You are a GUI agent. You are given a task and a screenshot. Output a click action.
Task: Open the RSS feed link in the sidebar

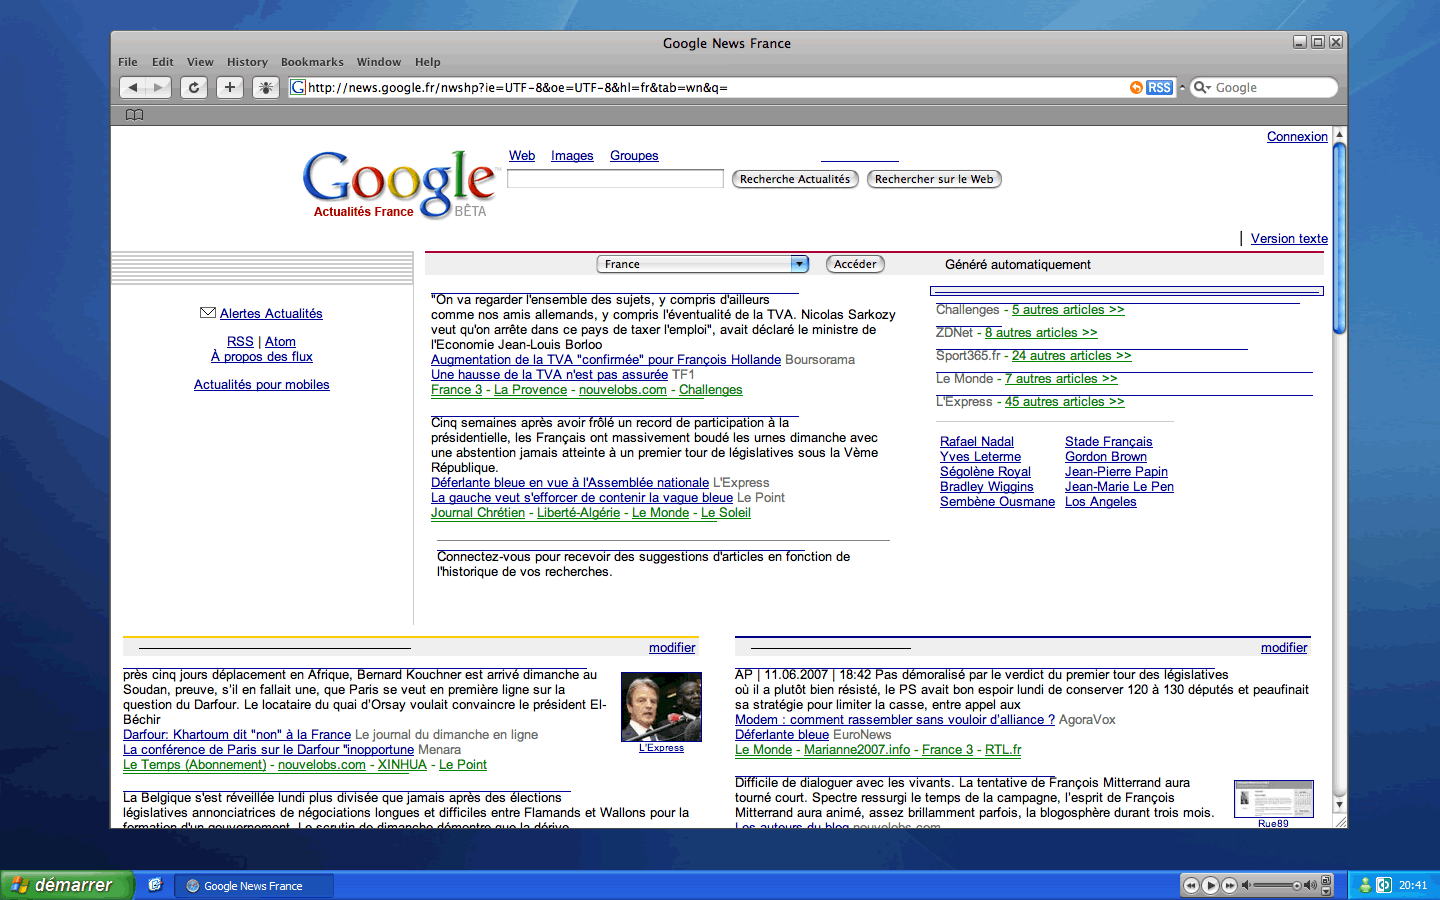240,342
